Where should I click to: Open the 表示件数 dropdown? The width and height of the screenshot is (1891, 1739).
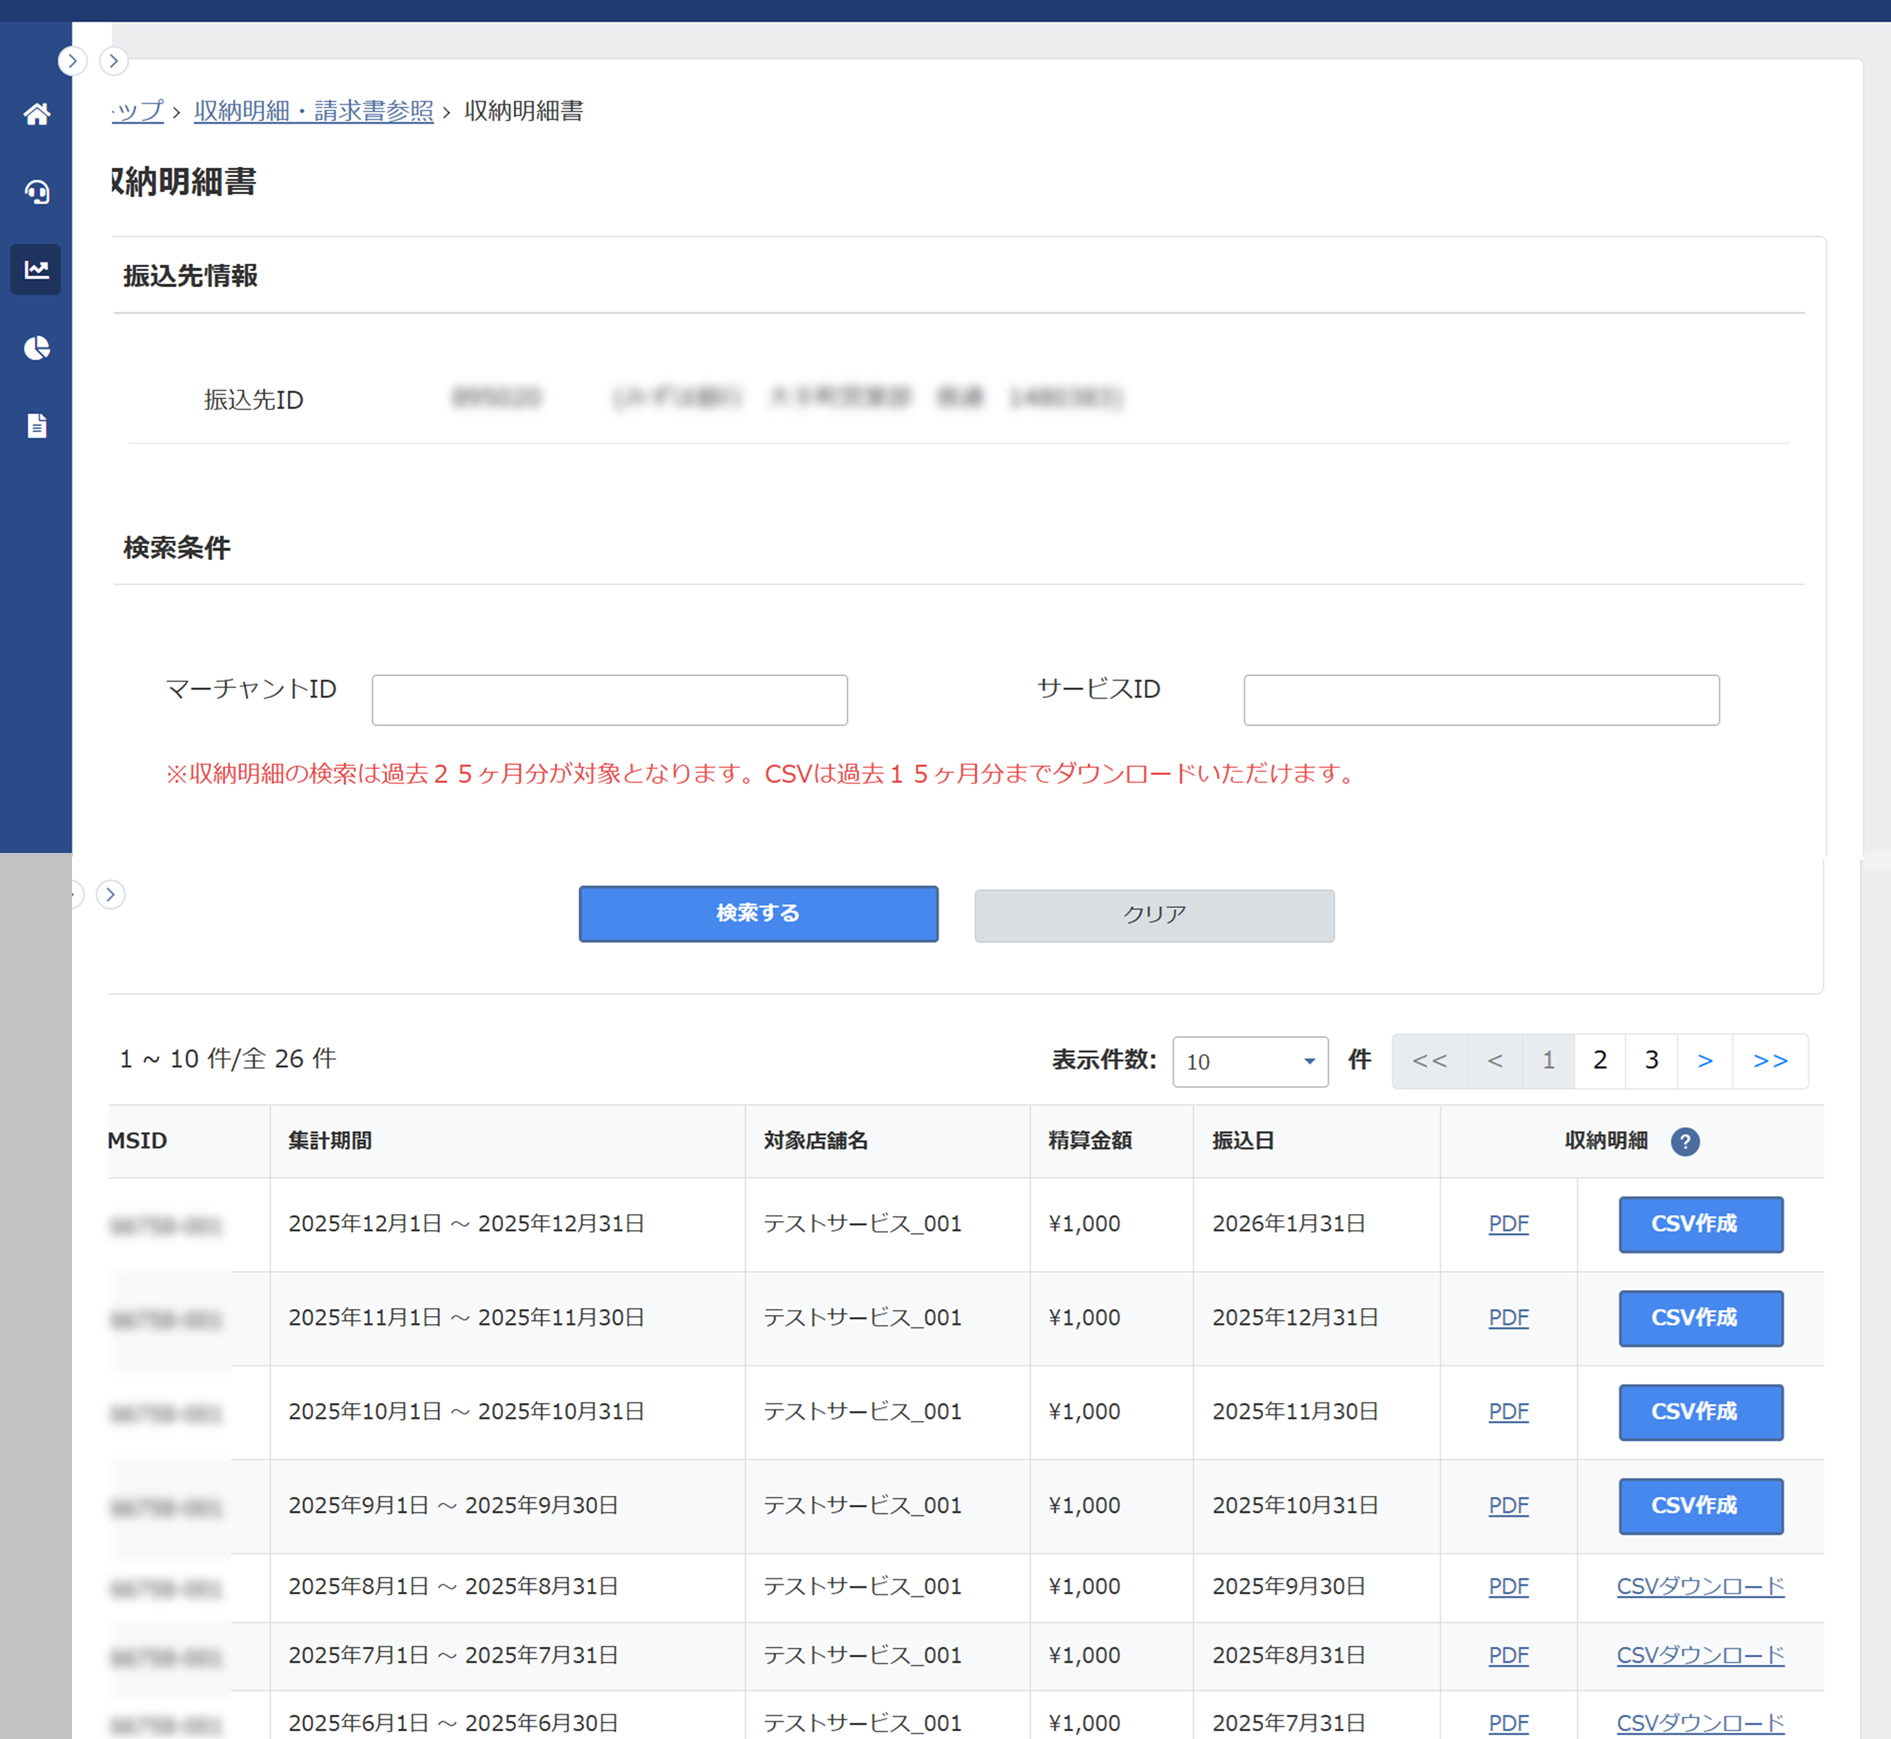(x=1249, y=1061)
